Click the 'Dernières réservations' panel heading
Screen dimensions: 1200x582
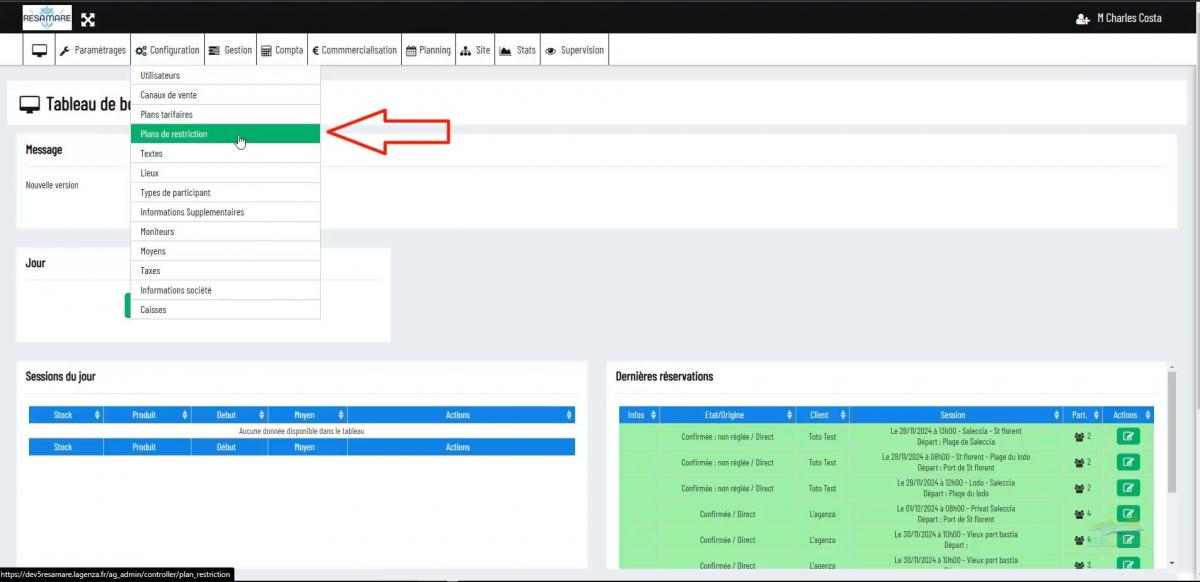click(x=664, y=376)
